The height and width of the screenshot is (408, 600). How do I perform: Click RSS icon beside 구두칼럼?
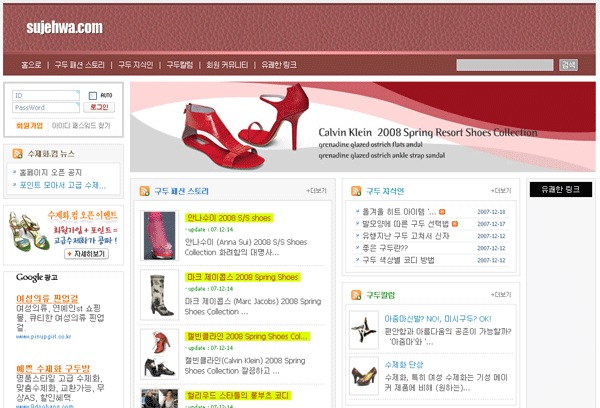click(x=356, y=295)
